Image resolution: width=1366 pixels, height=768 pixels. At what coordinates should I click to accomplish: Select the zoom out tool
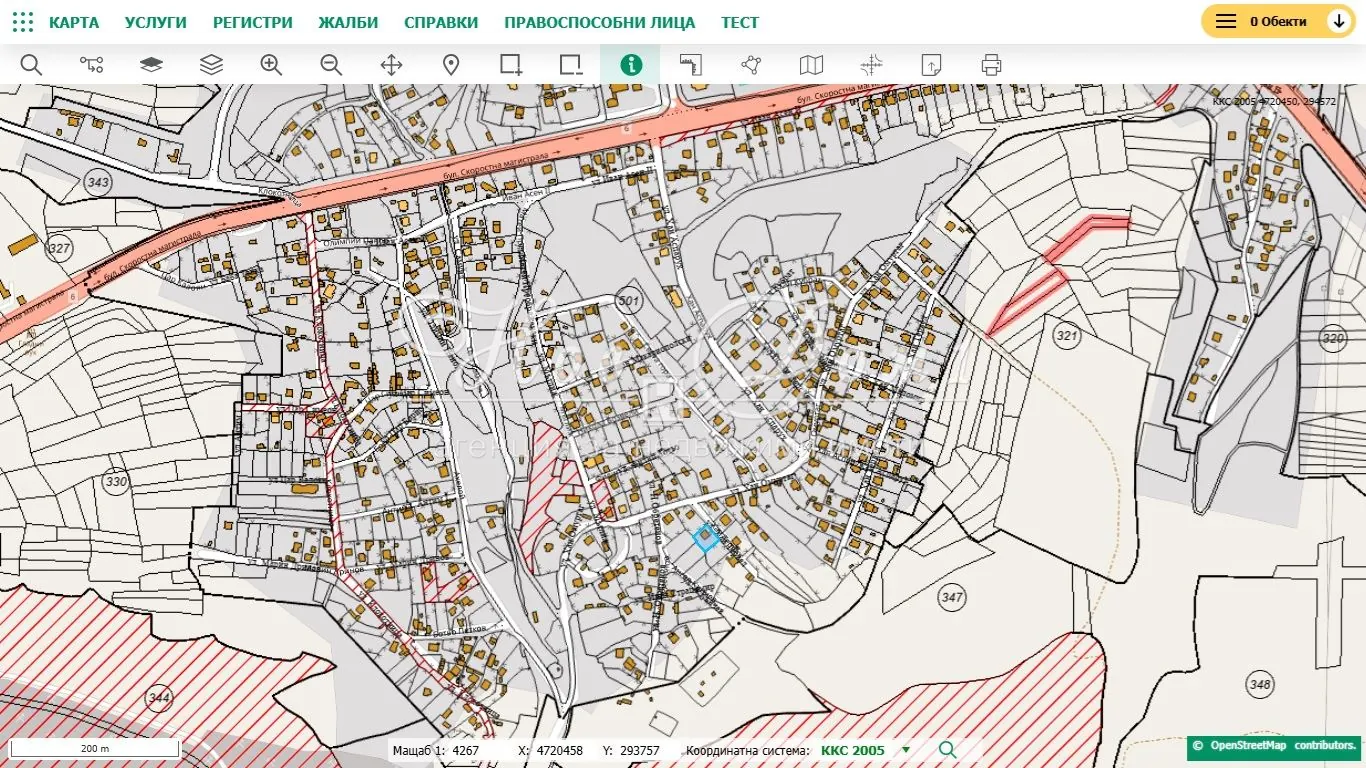click(x=331, y=65)
